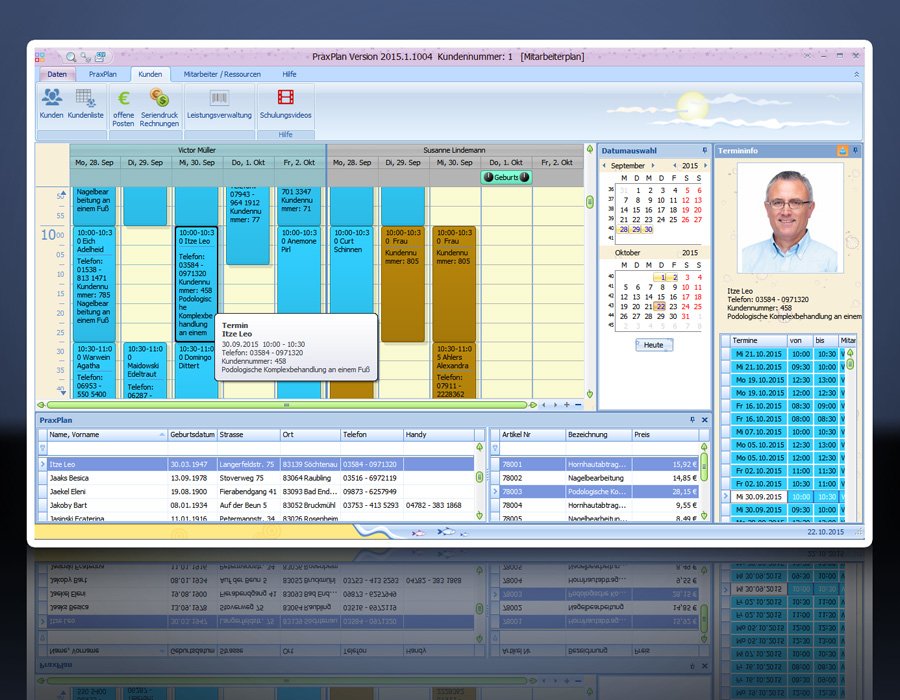Go to next year after 2015
Screen dimensions: 900x700
coord(705,165)
